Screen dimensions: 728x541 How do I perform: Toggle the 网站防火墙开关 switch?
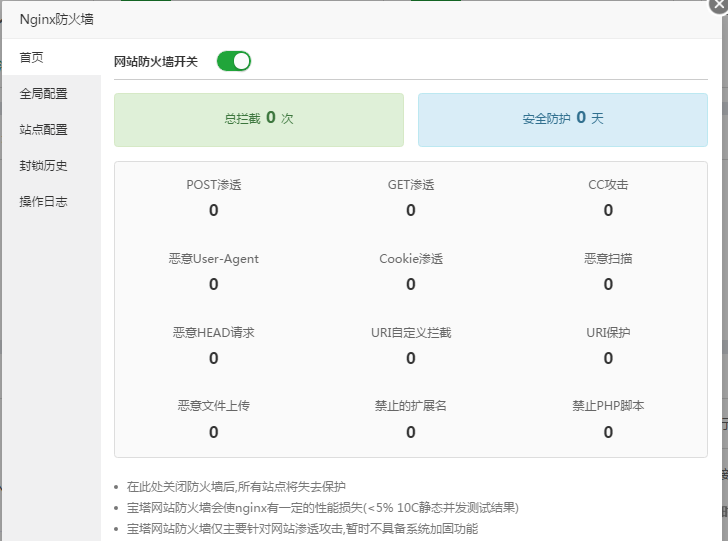(x=234, y=61)
